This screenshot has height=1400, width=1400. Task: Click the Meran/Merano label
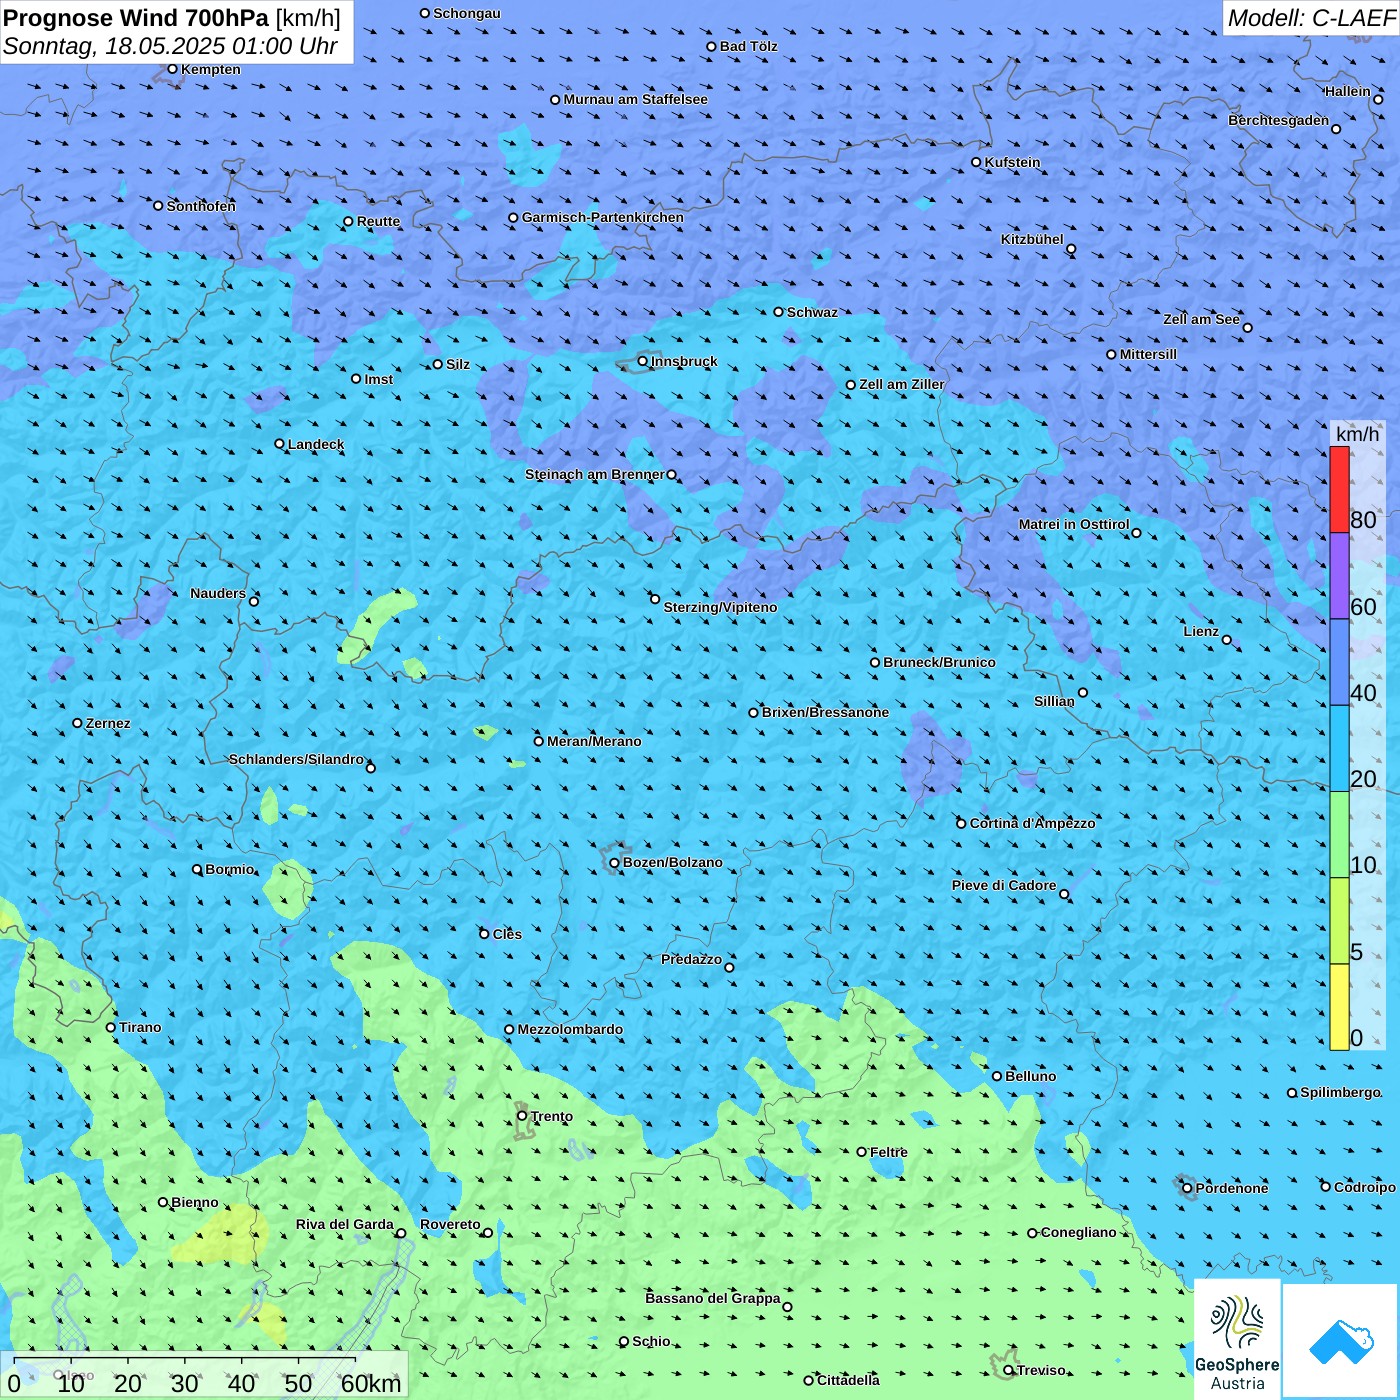click(594, 741)
